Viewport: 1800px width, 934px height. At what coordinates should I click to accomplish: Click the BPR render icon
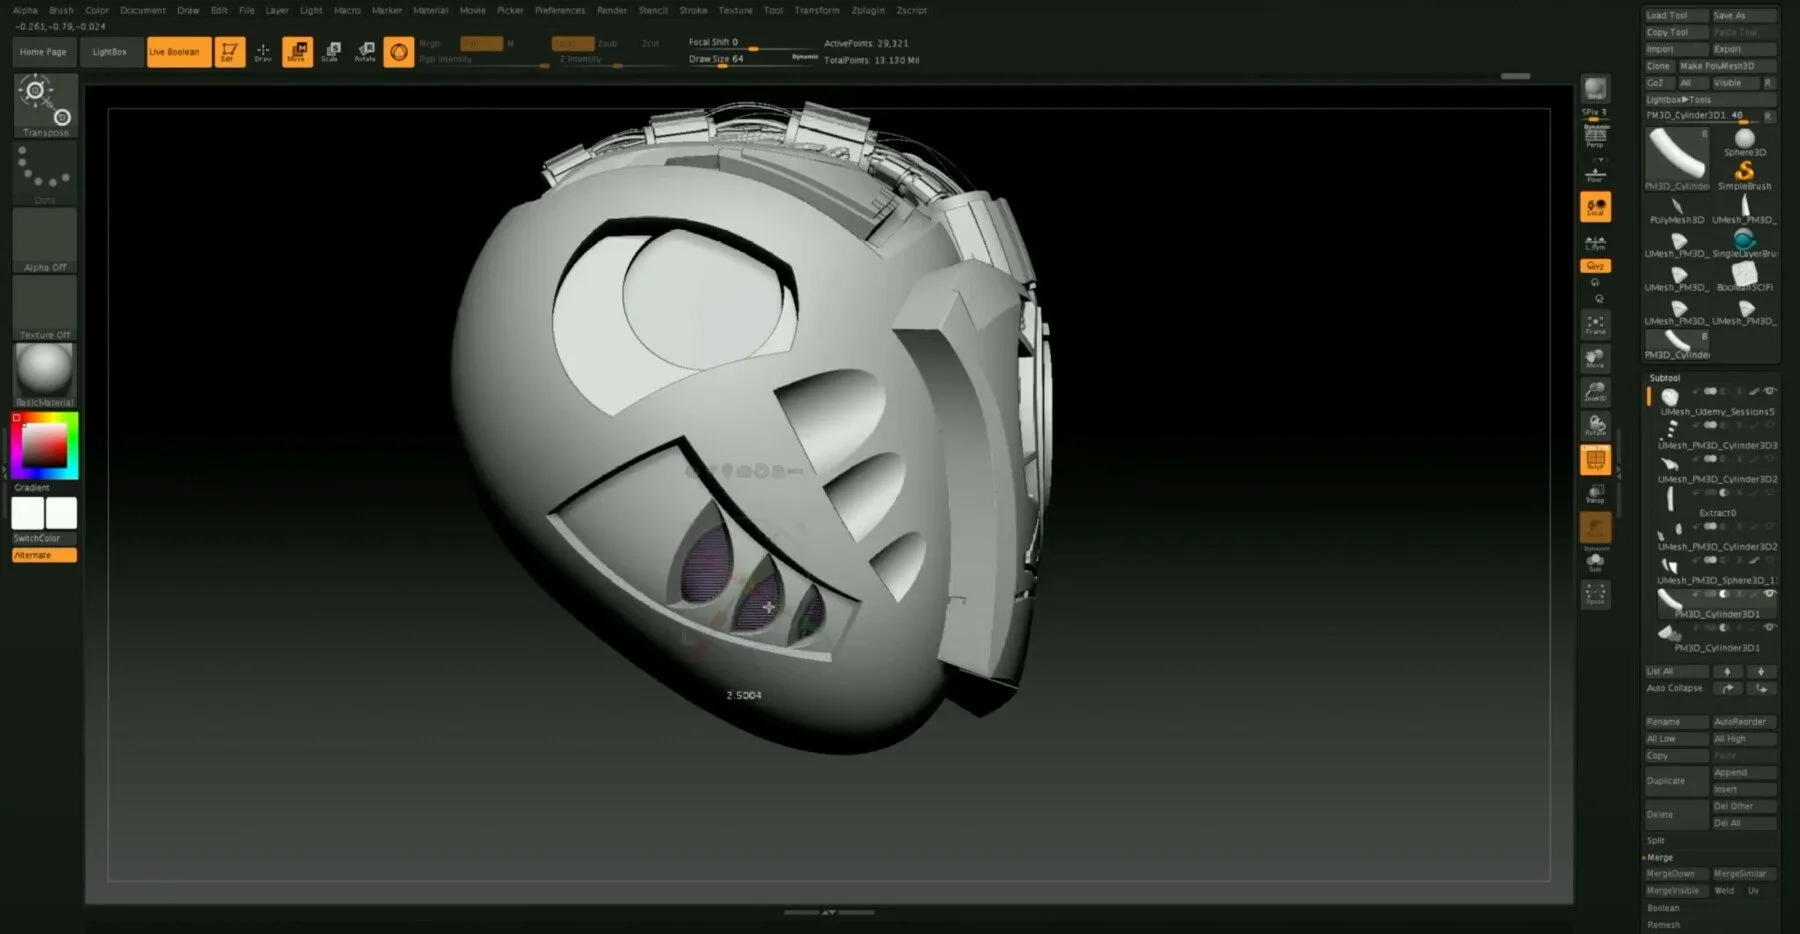point(1595,90)
